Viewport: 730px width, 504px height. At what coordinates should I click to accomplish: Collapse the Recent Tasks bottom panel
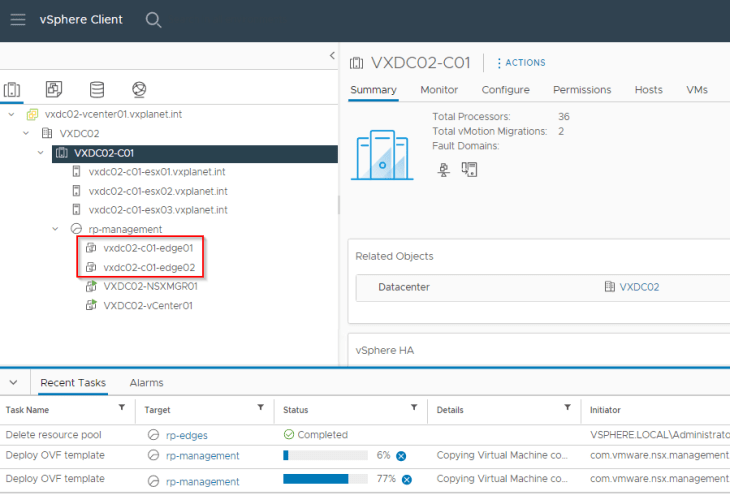tap(14, 383)
